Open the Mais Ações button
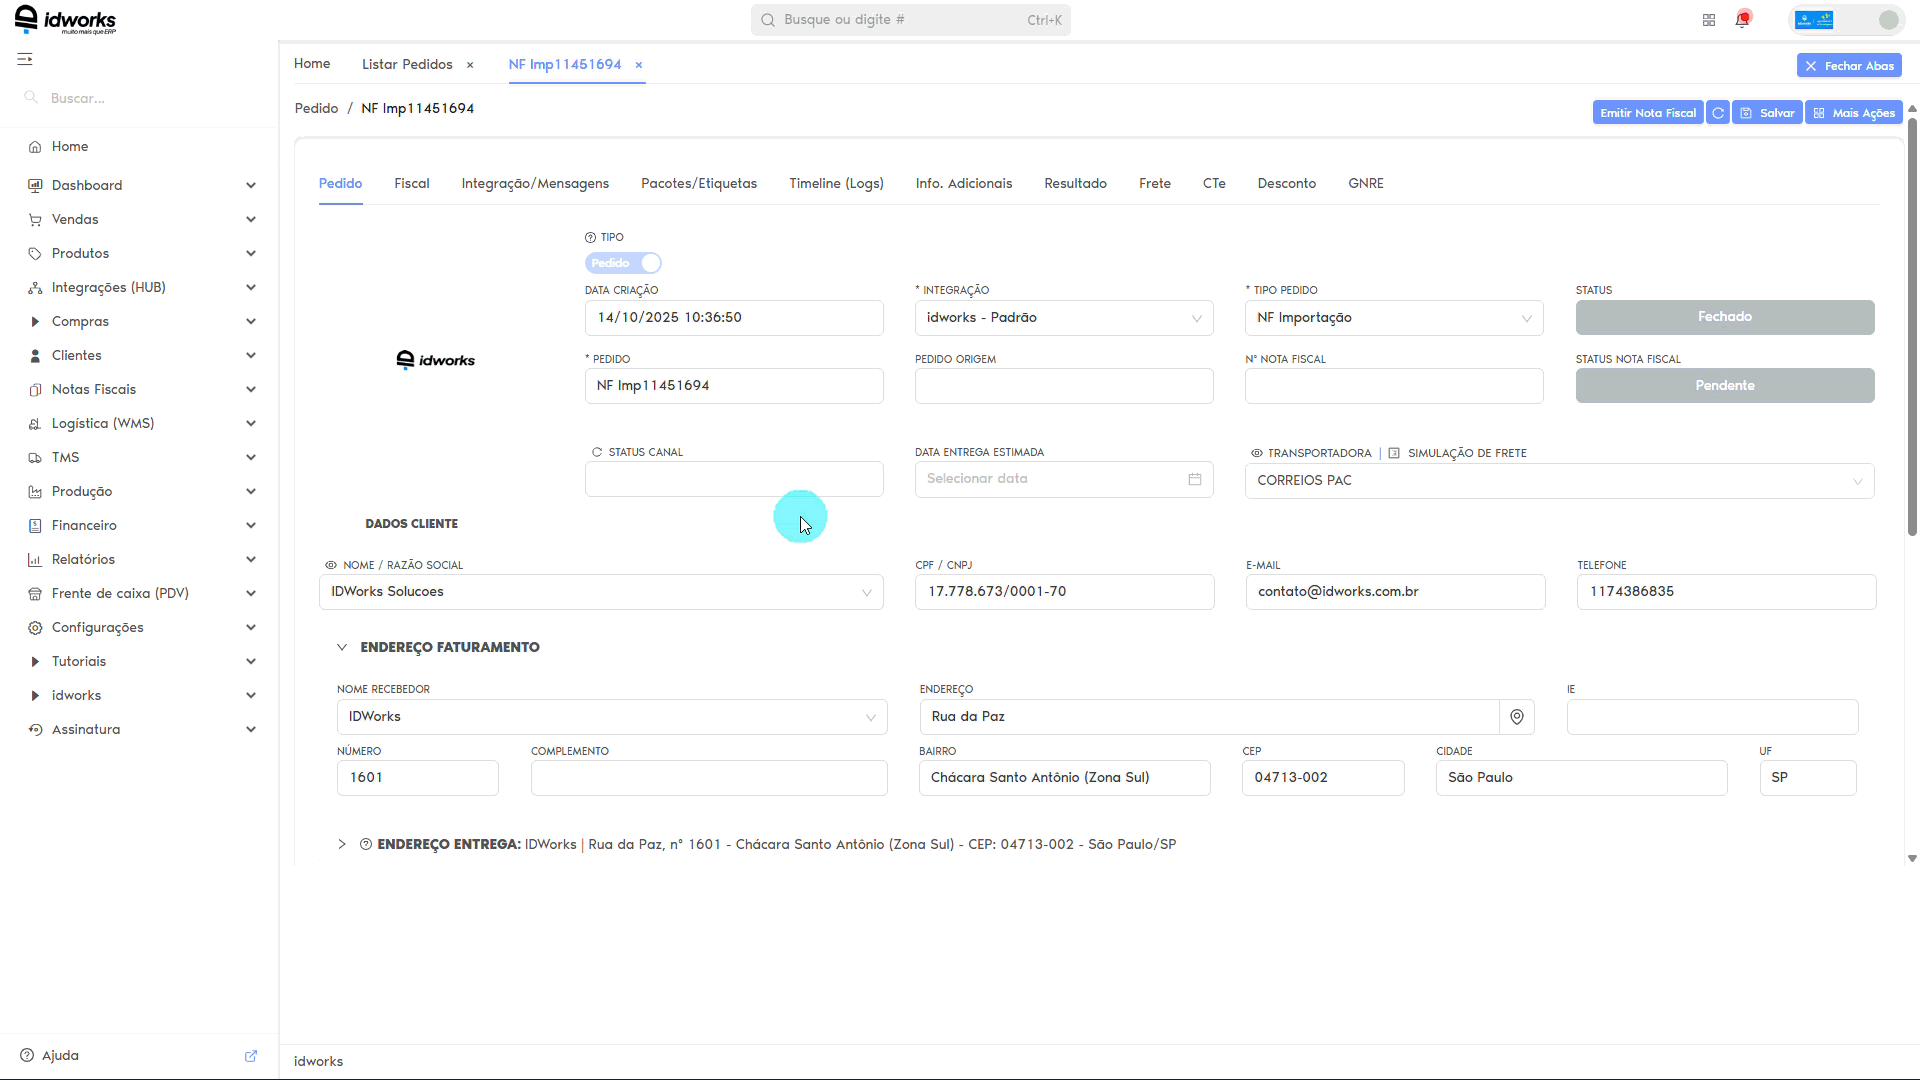Image resolution: width=1920 pixels, height=1080 pixels. (1854, 113)
